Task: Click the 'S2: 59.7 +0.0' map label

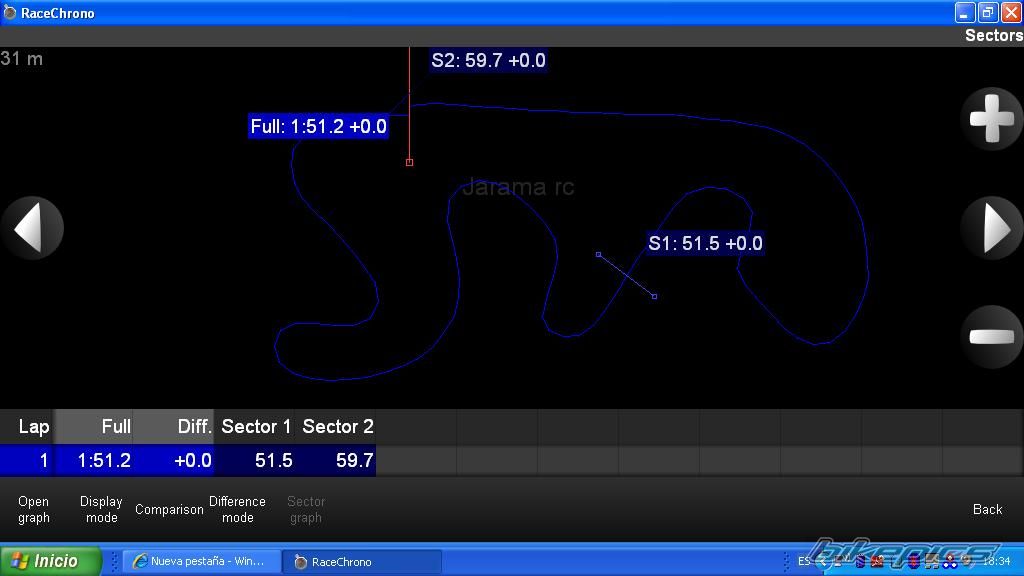Action: 488,60
